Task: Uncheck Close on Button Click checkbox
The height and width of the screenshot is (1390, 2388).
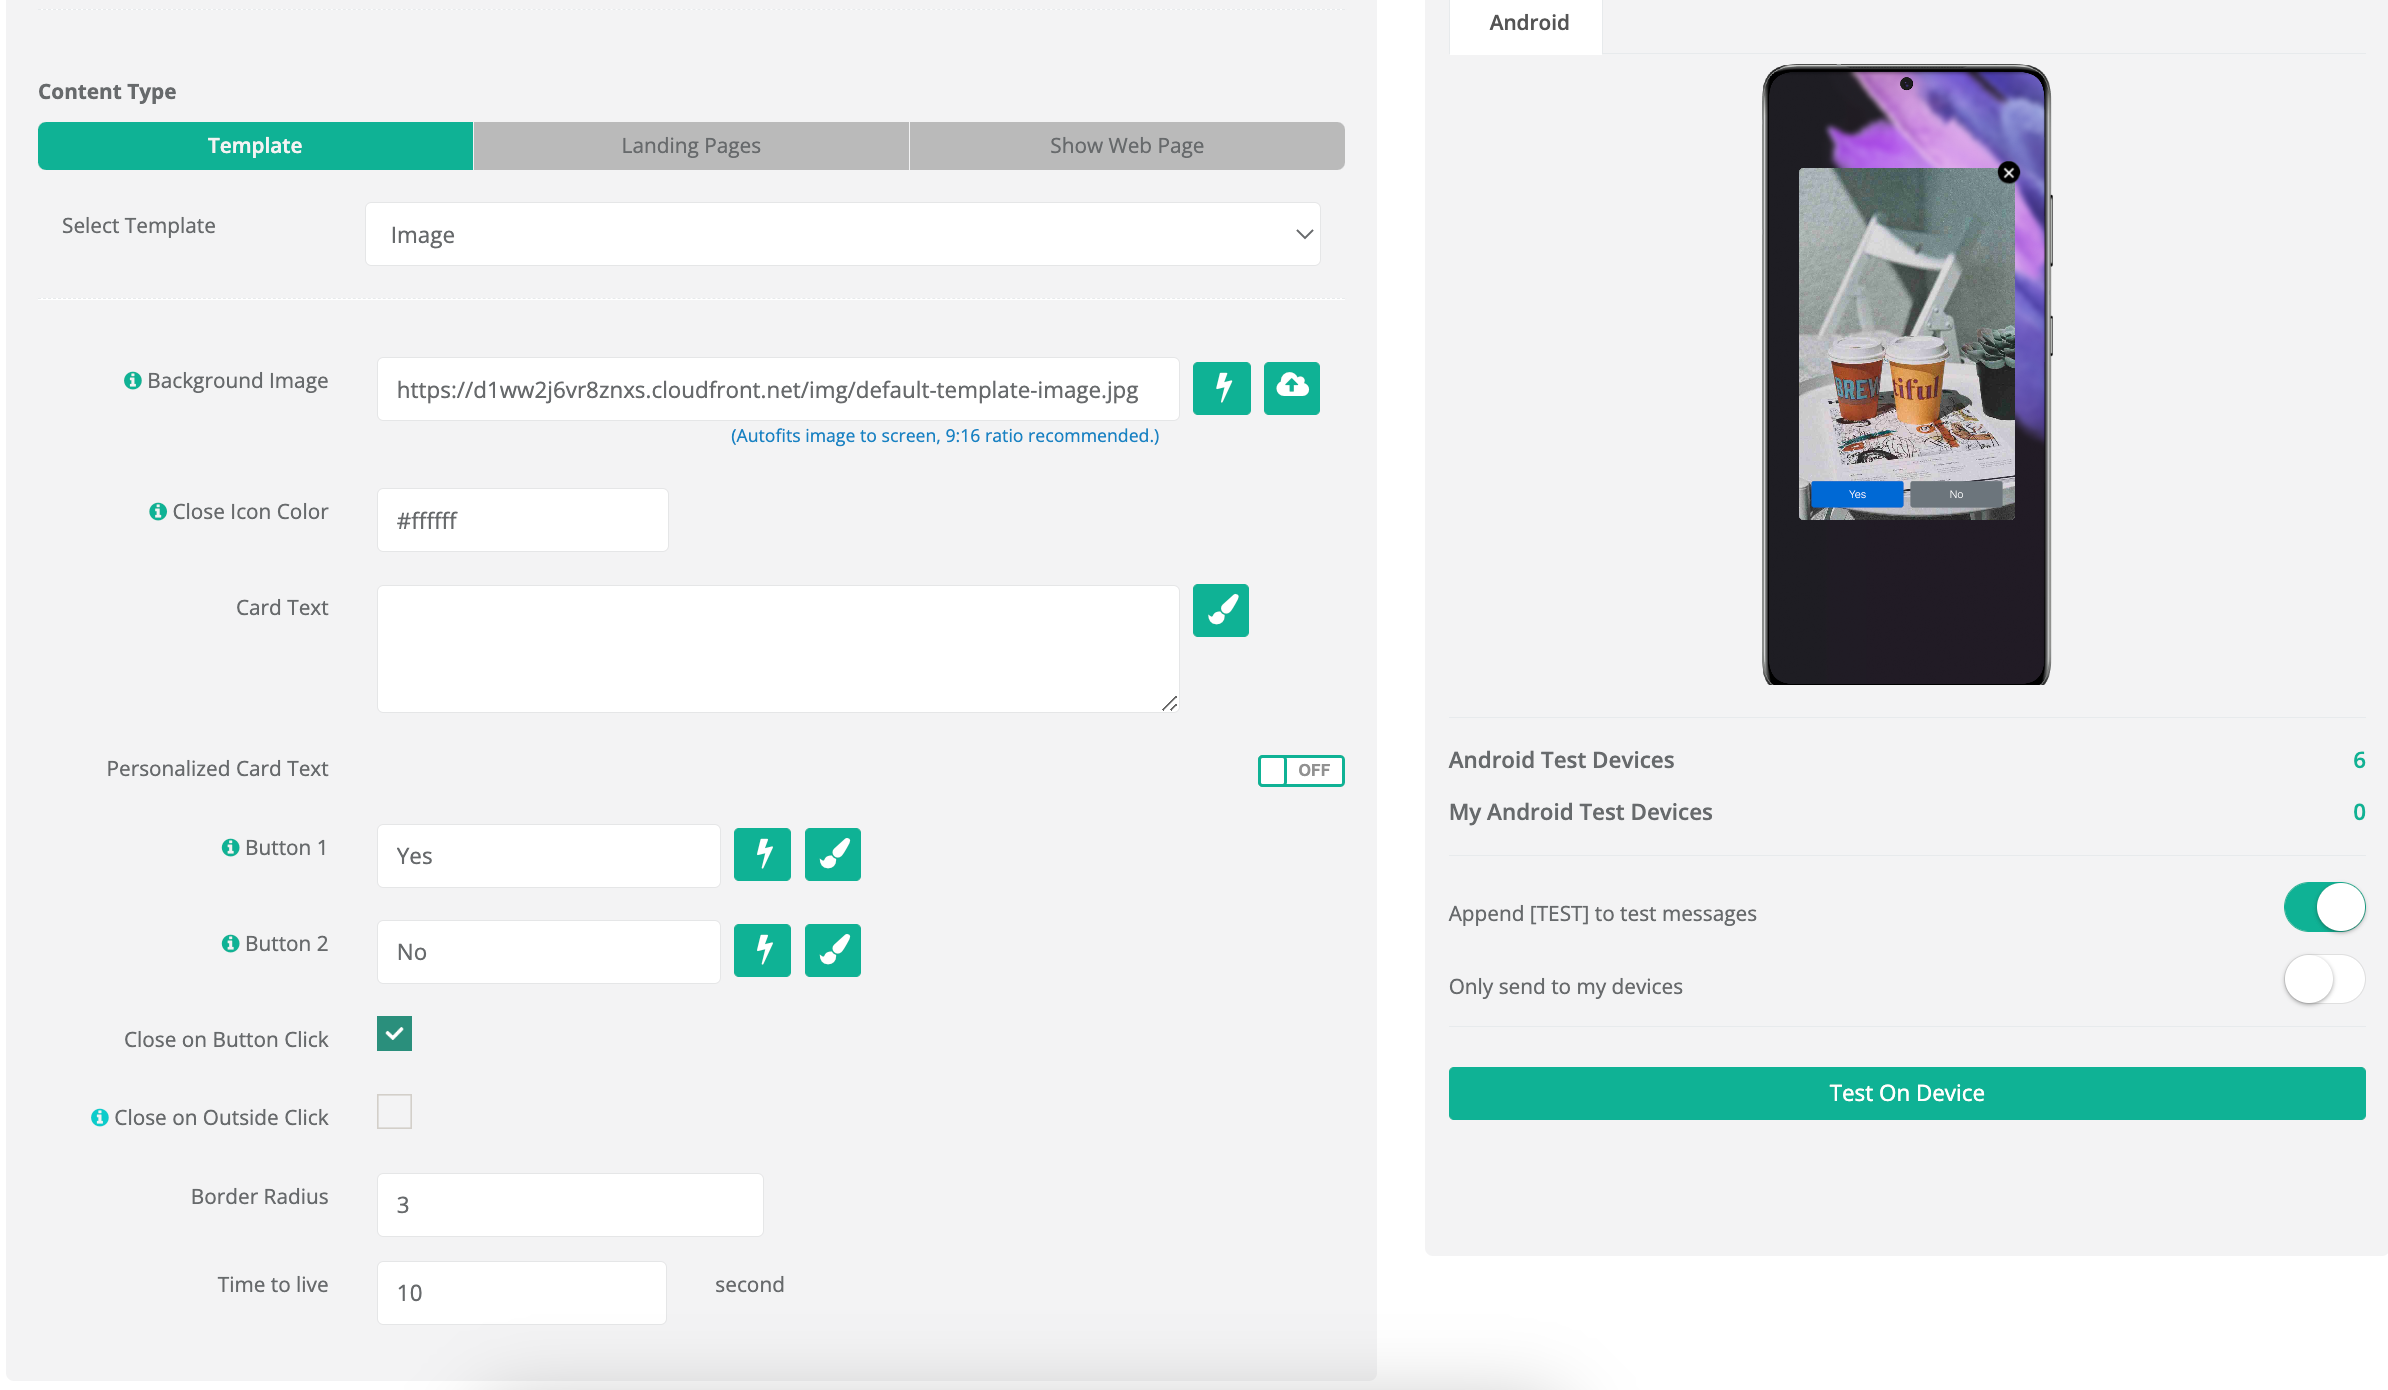Action: tap(394, 1034)
